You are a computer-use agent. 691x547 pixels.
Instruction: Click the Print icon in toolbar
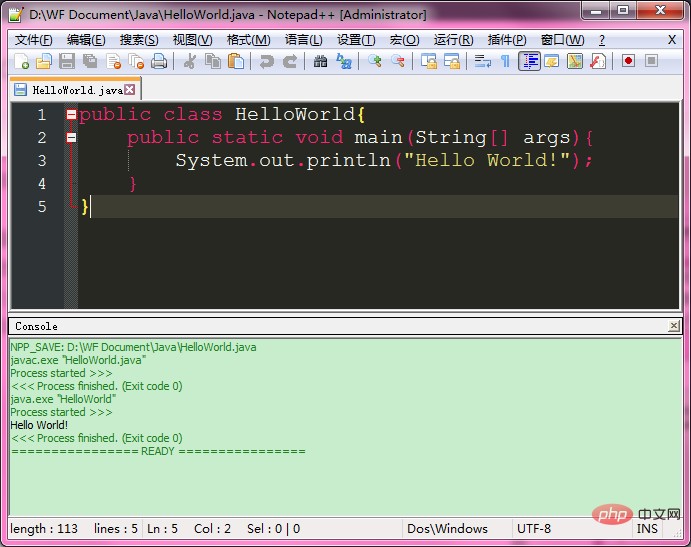[x=159, y=62]
